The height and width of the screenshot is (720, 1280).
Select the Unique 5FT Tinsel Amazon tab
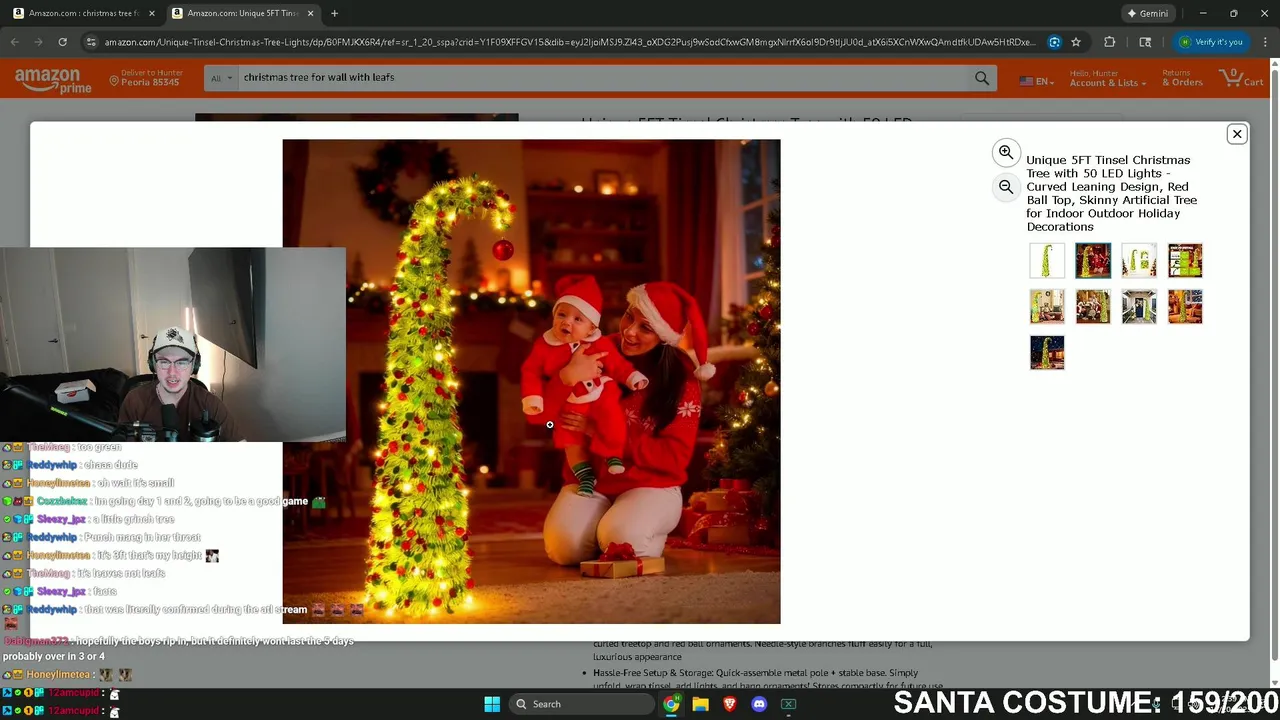(x=240, y=13)
